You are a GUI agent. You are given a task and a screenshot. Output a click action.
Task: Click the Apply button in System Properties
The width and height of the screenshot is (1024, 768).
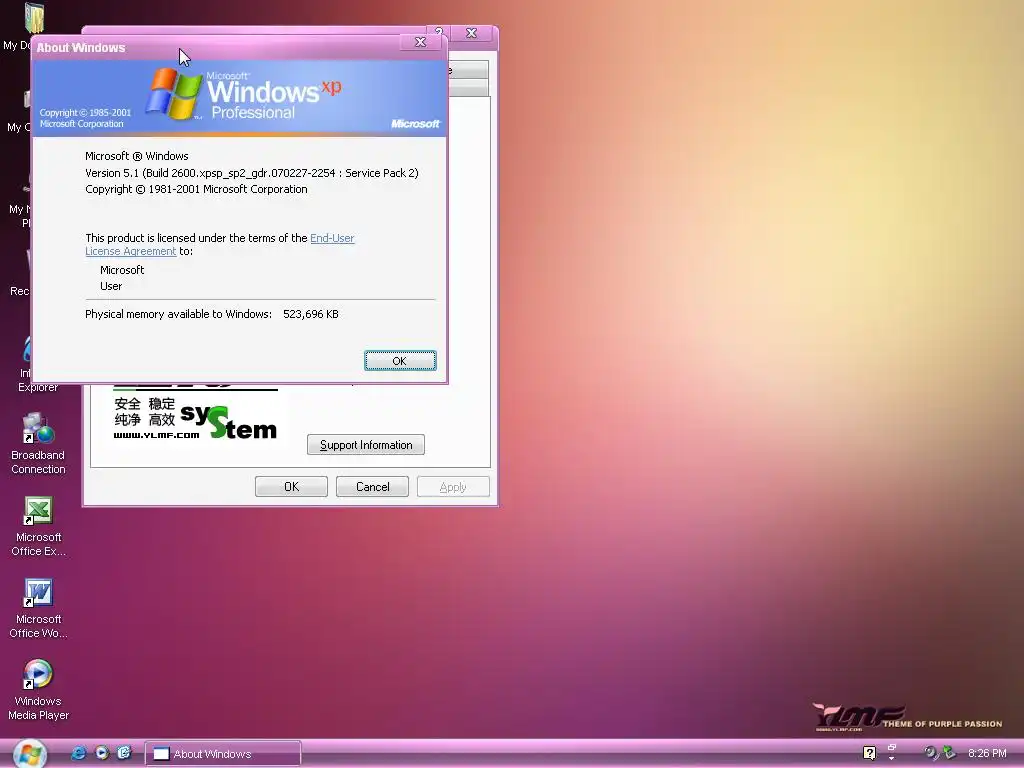(453, 487)
